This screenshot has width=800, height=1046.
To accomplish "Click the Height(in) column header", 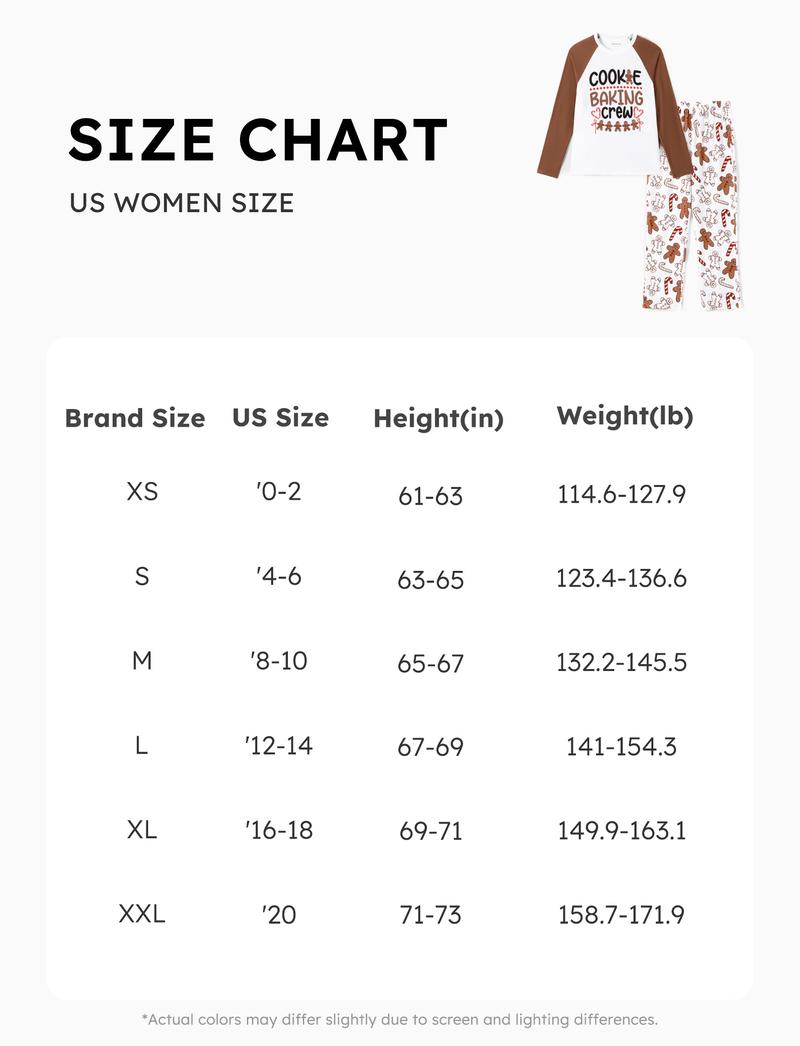I will [438, 419].
